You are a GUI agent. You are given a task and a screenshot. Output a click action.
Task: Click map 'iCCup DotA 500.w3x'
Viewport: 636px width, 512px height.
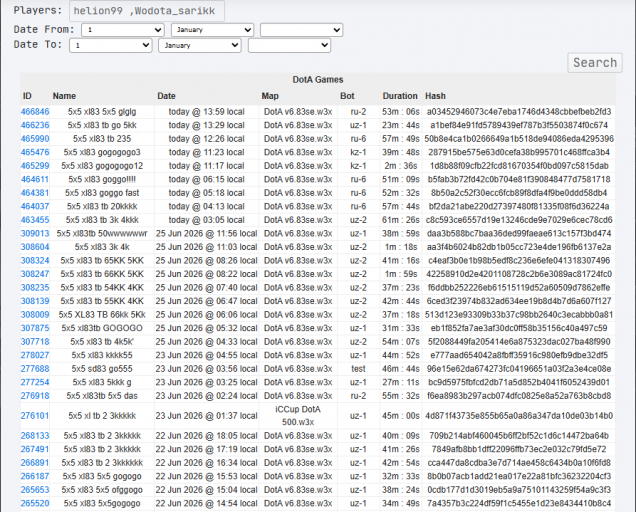pos(298,416)
